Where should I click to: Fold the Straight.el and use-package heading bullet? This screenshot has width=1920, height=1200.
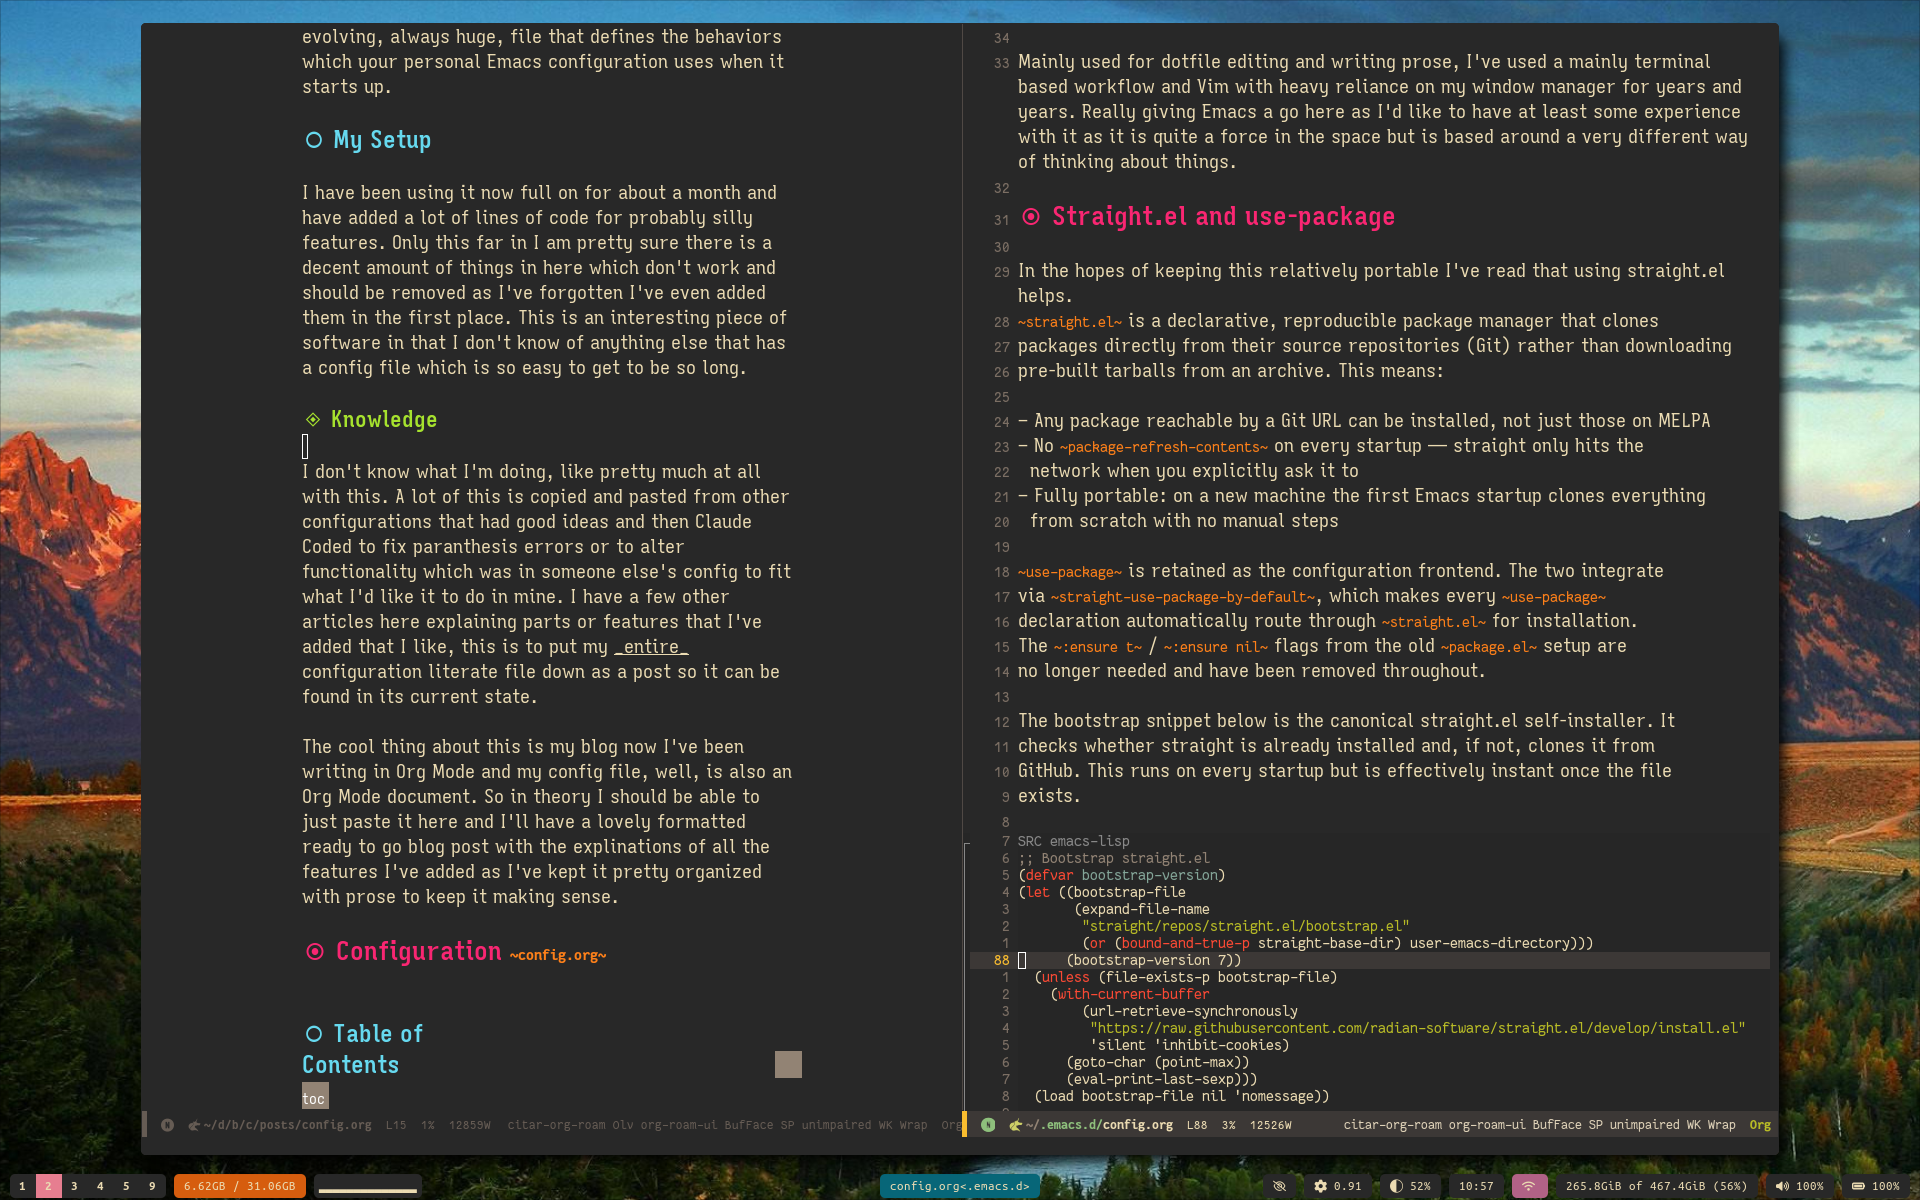click(x=1031, y=217)
